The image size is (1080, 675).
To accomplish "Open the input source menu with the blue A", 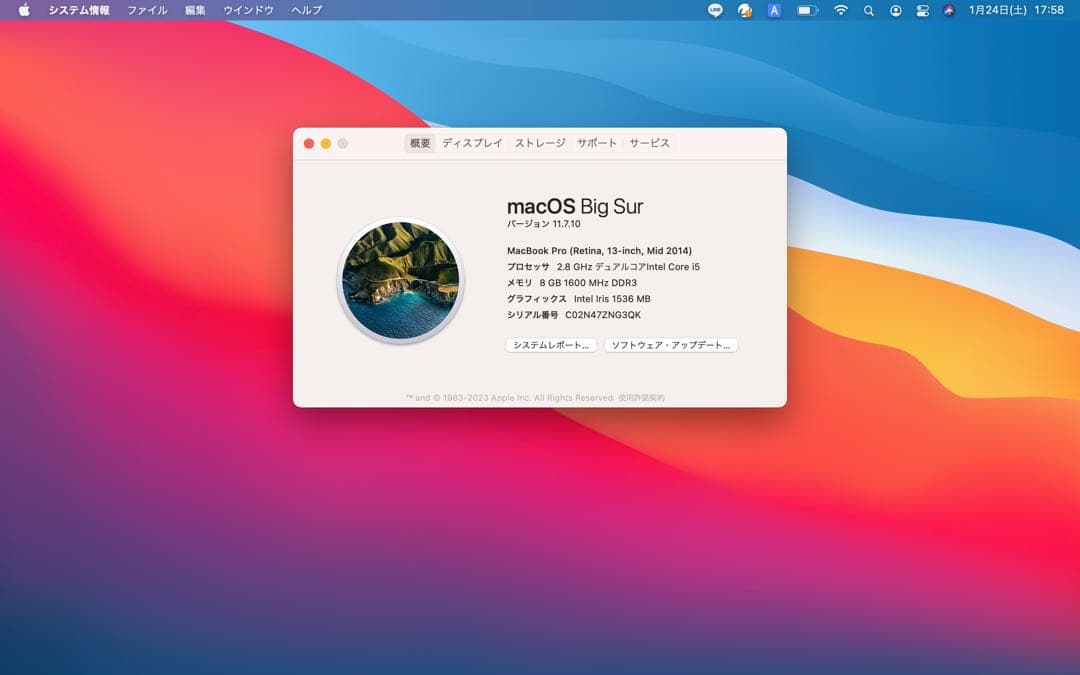I will pos(773,10).
